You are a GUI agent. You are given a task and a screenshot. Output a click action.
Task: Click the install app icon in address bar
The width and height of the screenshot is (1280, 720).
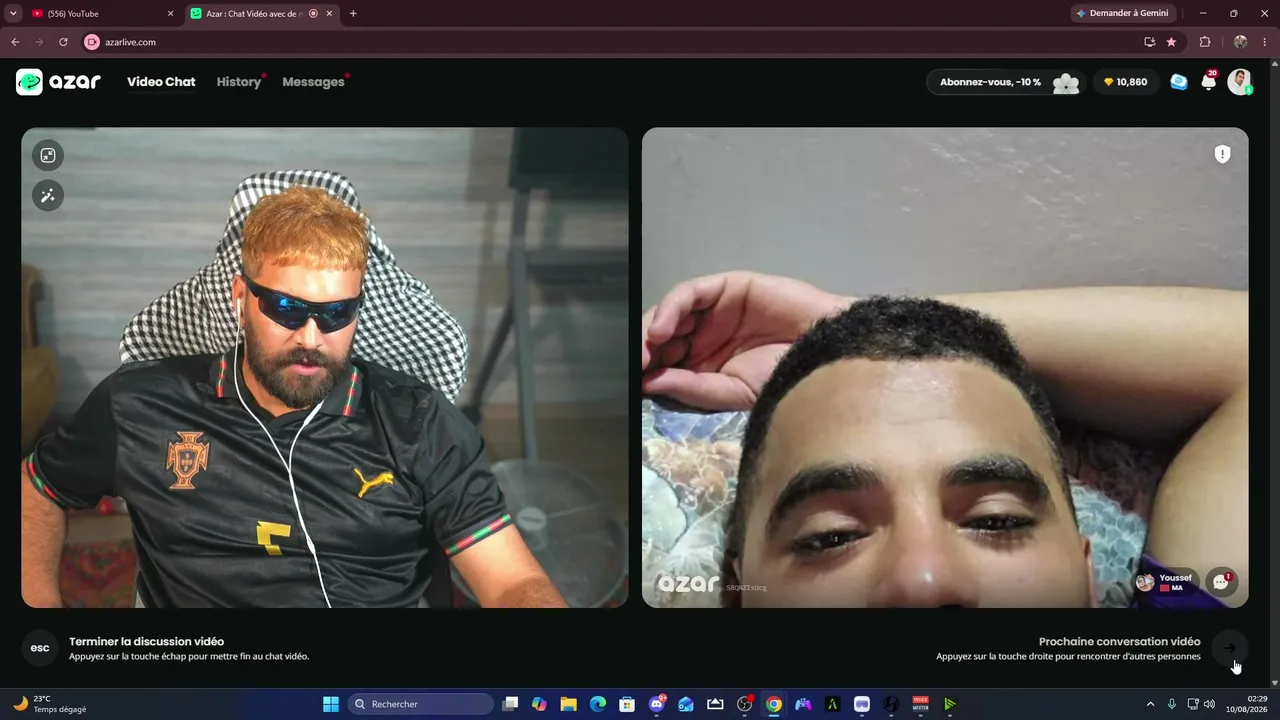pos(1150,42)
